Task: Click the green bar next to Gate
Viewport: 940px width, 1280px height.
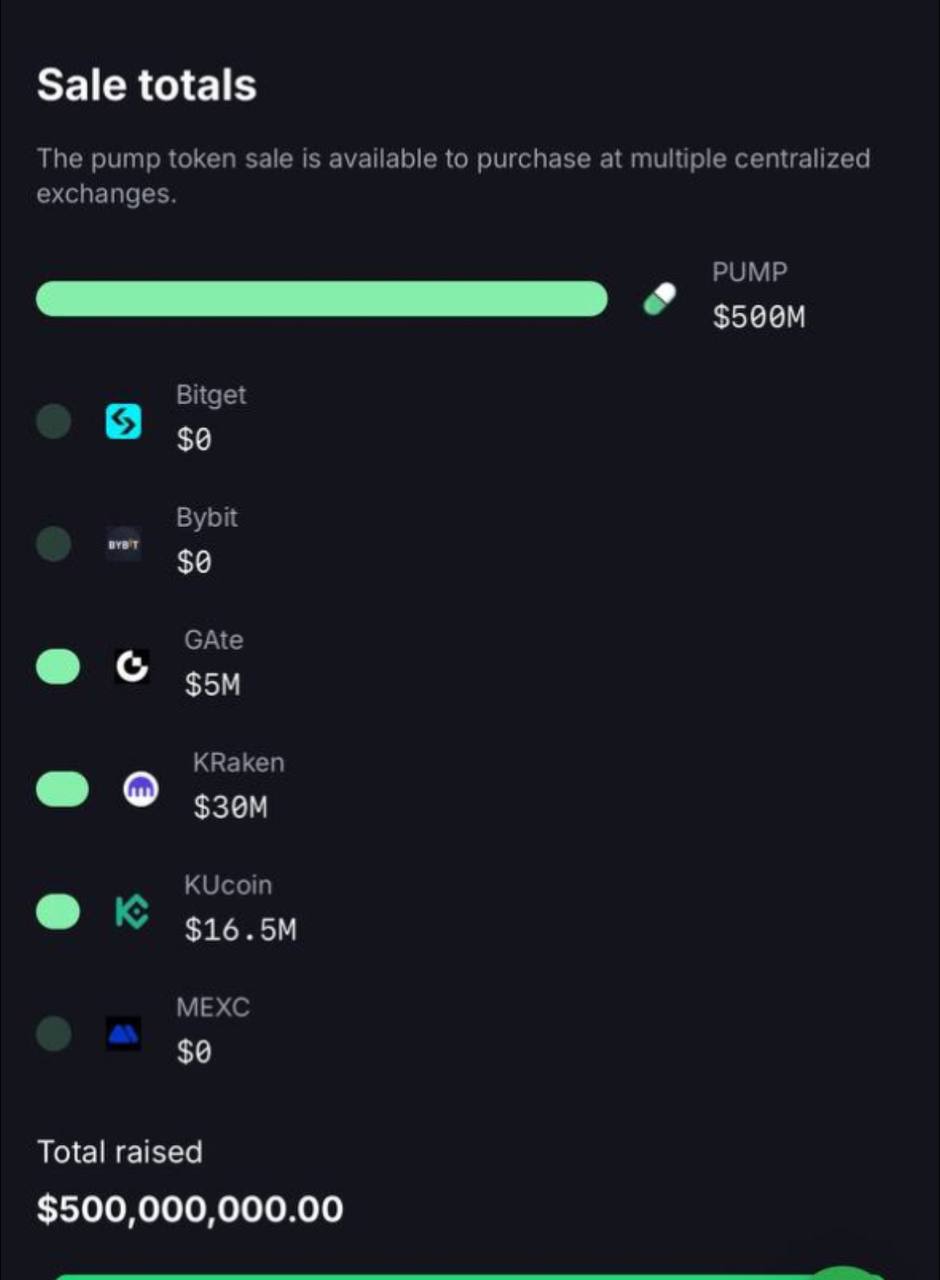Action: point(58,667)
